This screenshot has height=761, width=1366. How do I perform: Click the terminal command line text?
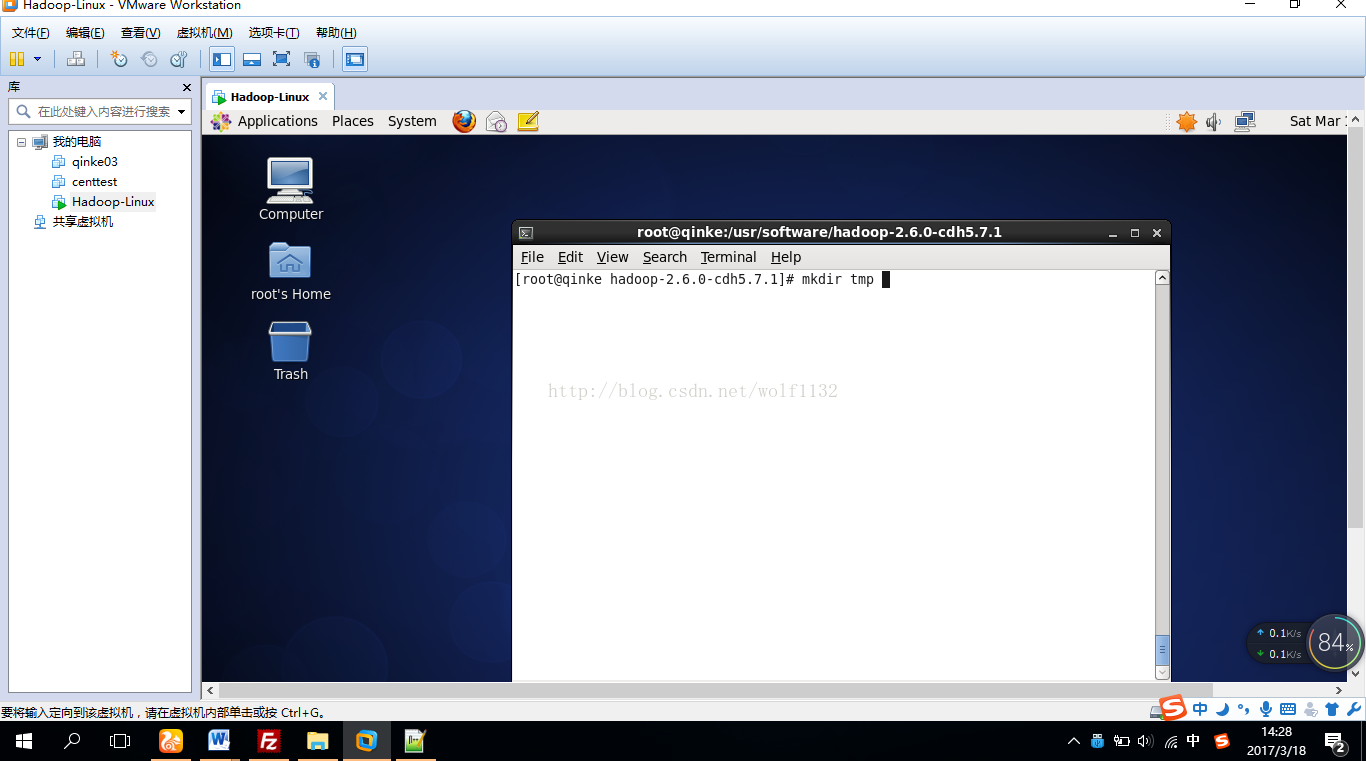coord(694,280)
